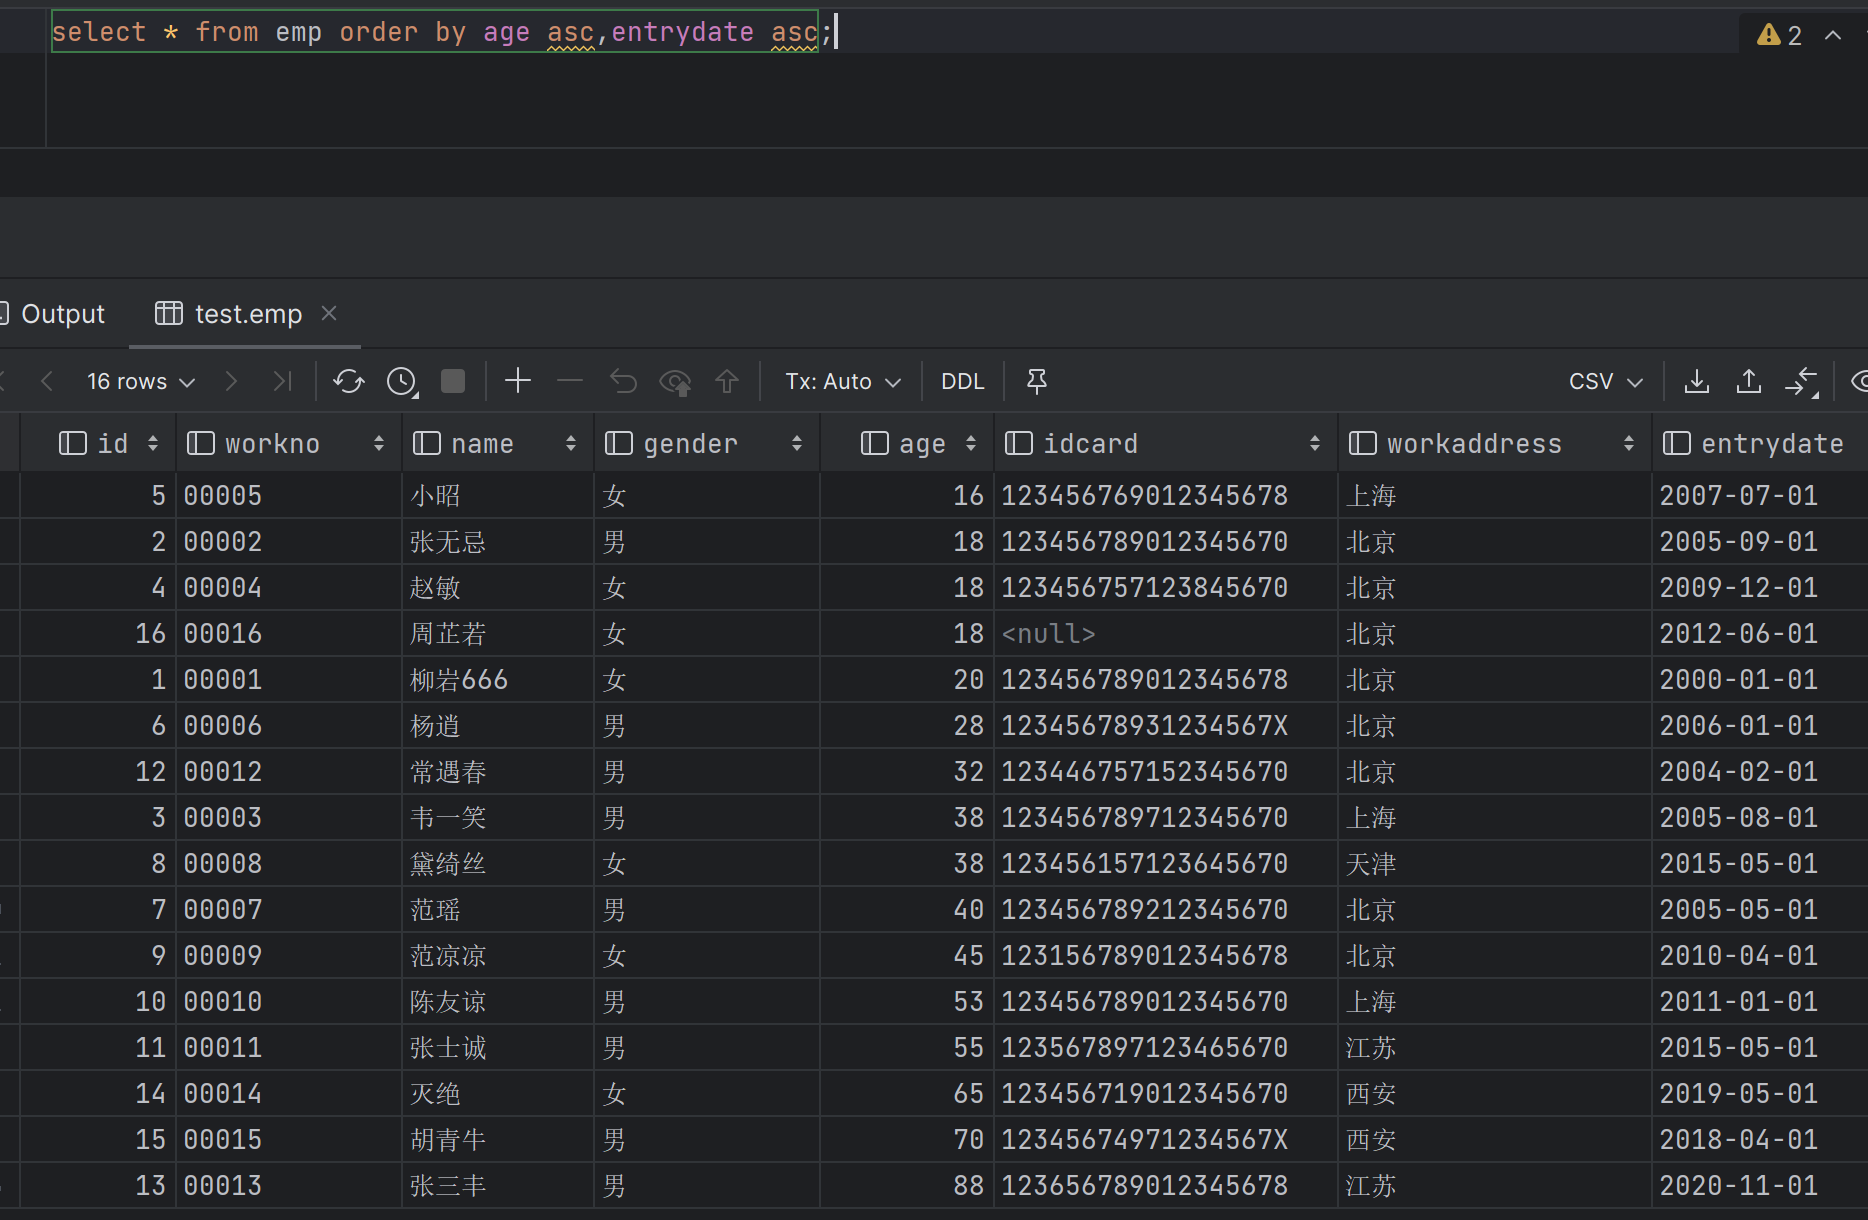This screenshot has height=1220, width=1868.
Task: Select idcard cell 12345678931234567X
Action: tap(1166, 726)
